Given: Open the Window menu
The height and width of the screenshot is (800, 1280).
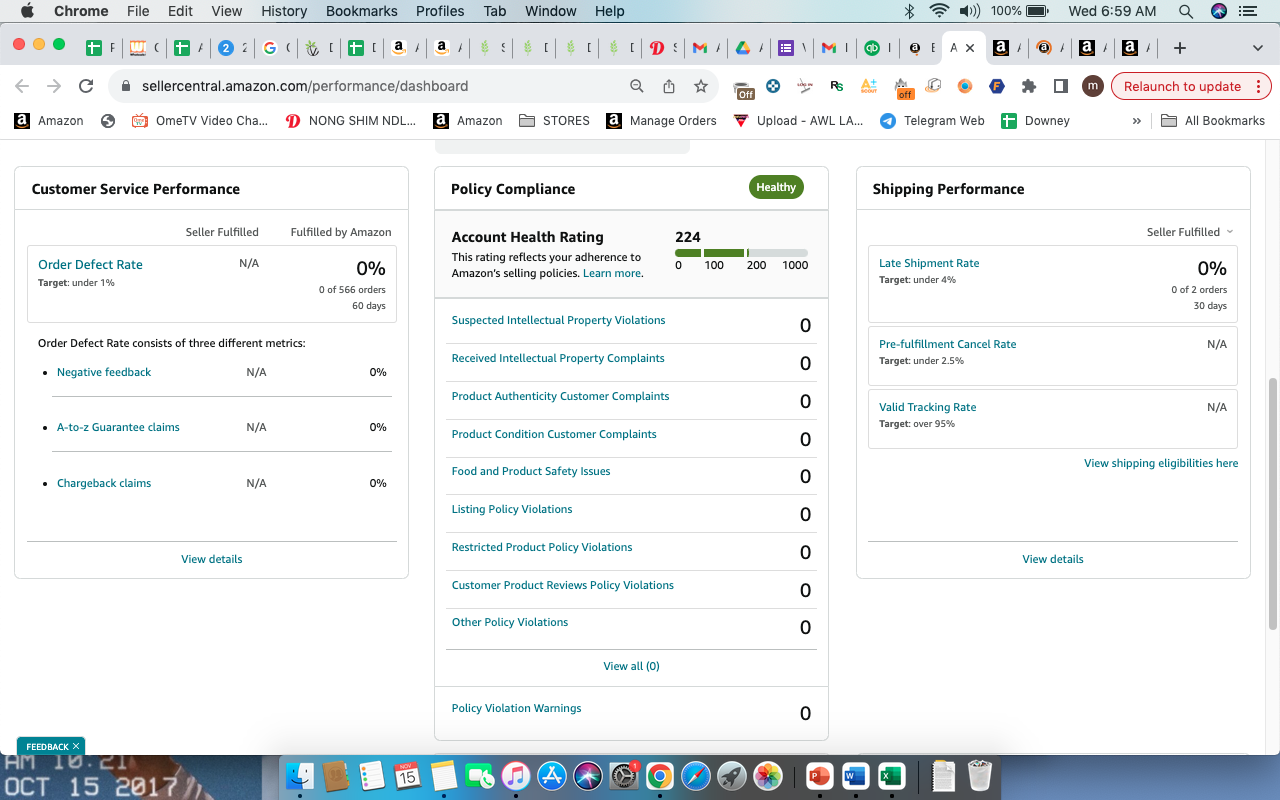Looking at the screenshot, I should (550, 11).
